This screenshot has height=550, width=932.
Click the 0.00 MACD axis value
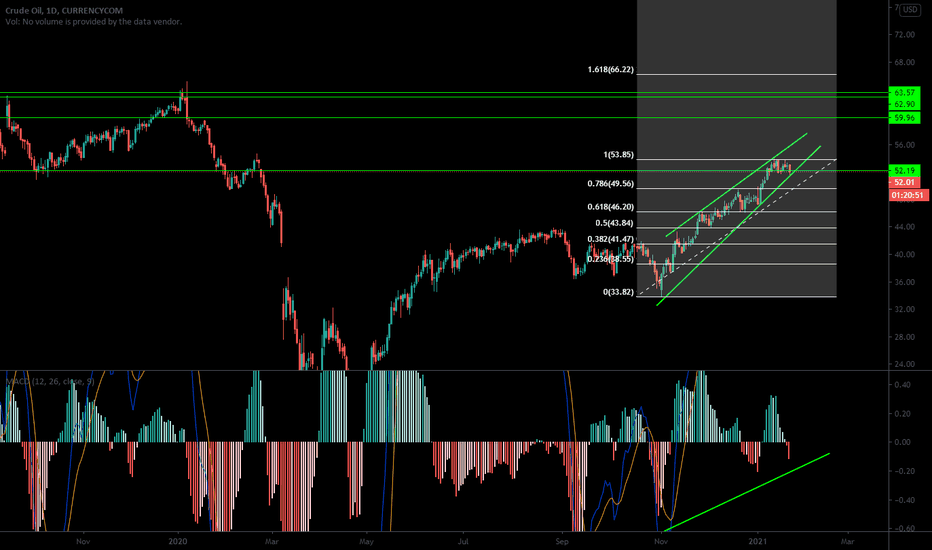click(x=902, y=442)
